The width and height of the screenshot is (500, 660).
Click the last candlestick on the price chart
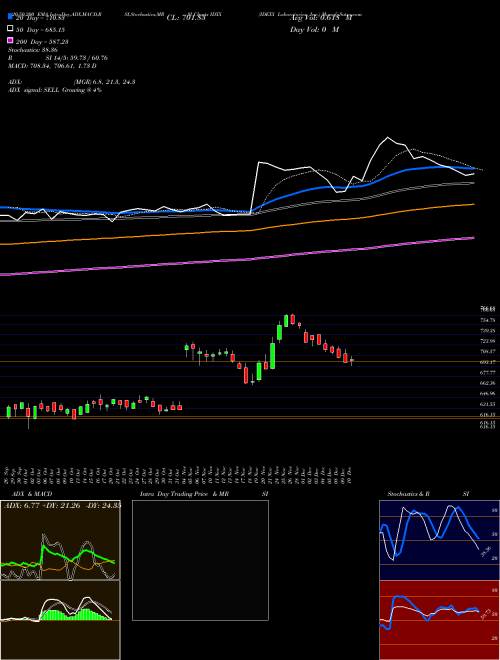pyautogui.click(x=352, y=360)
